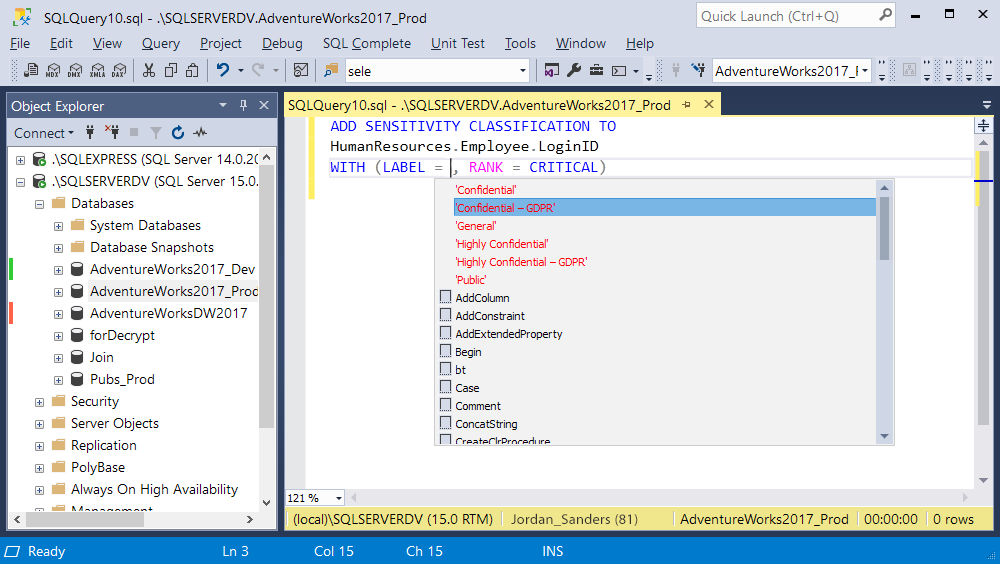Refresh the Object Explorer tree
Image resolution: width=1000 pixels, height=564 pixels.
[x=178, y=133]
